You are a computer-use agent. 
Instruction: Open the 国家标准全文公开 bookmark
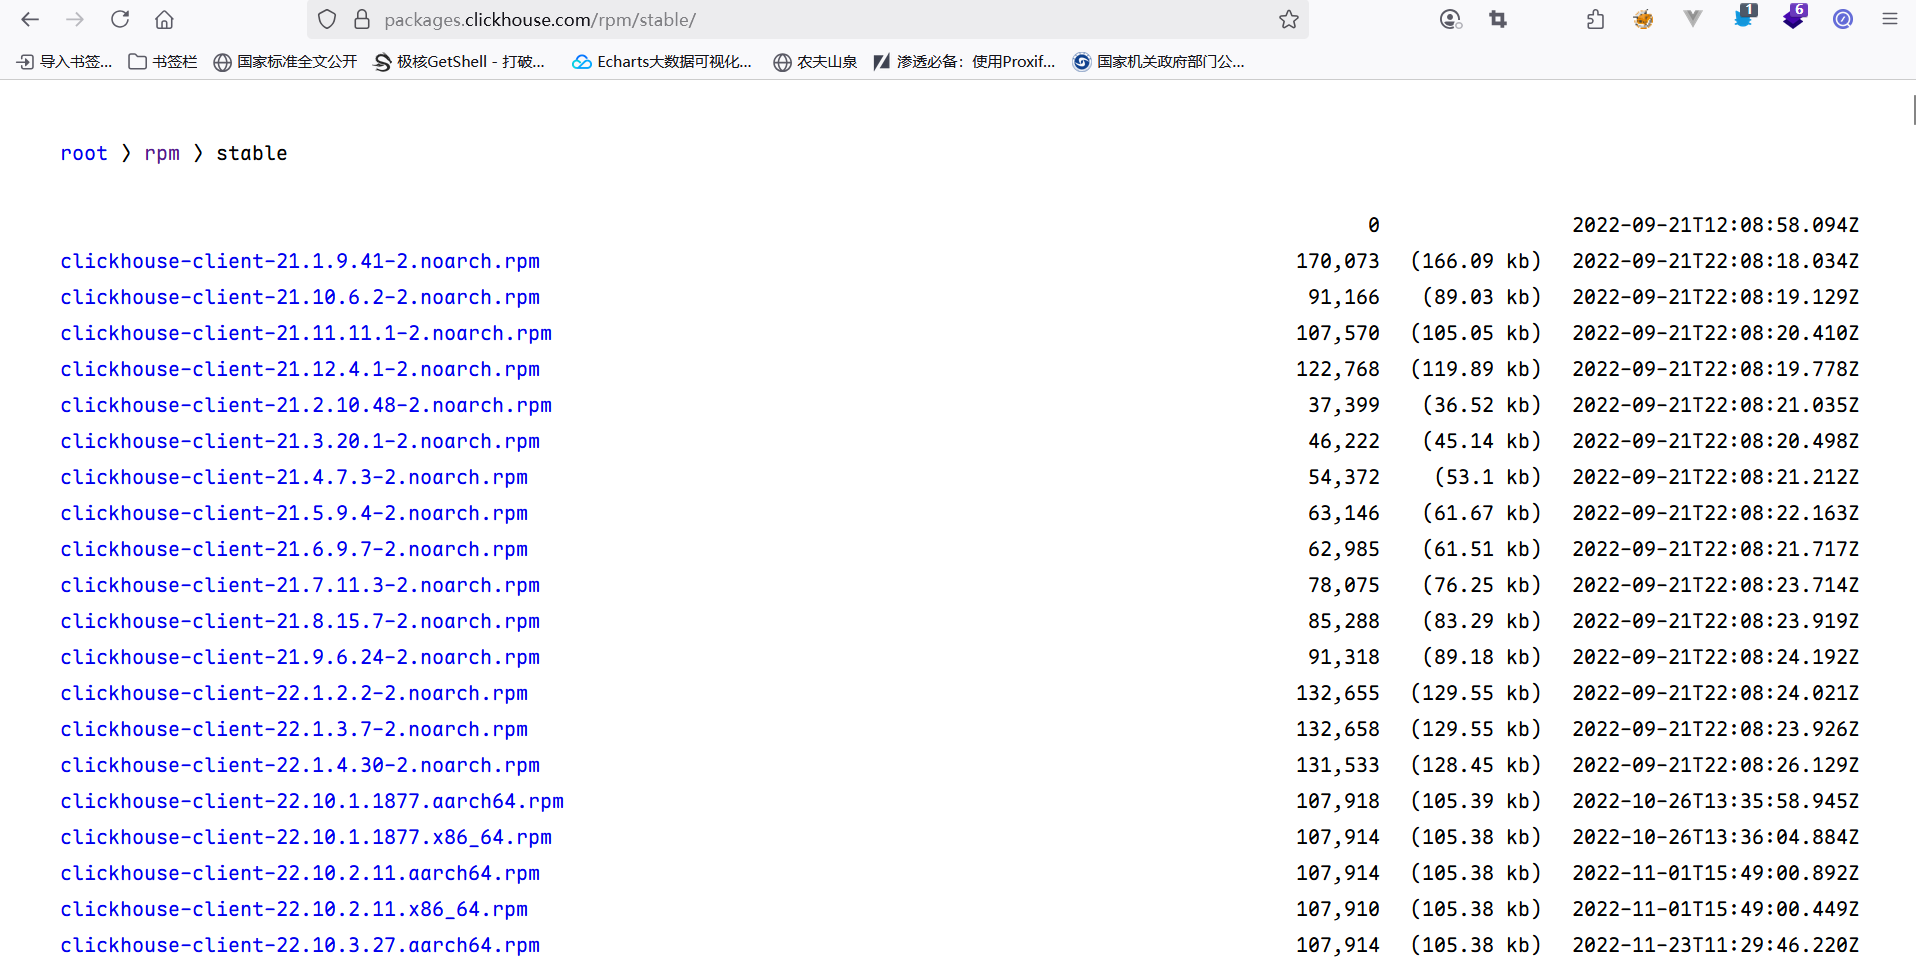coord(285,62)
